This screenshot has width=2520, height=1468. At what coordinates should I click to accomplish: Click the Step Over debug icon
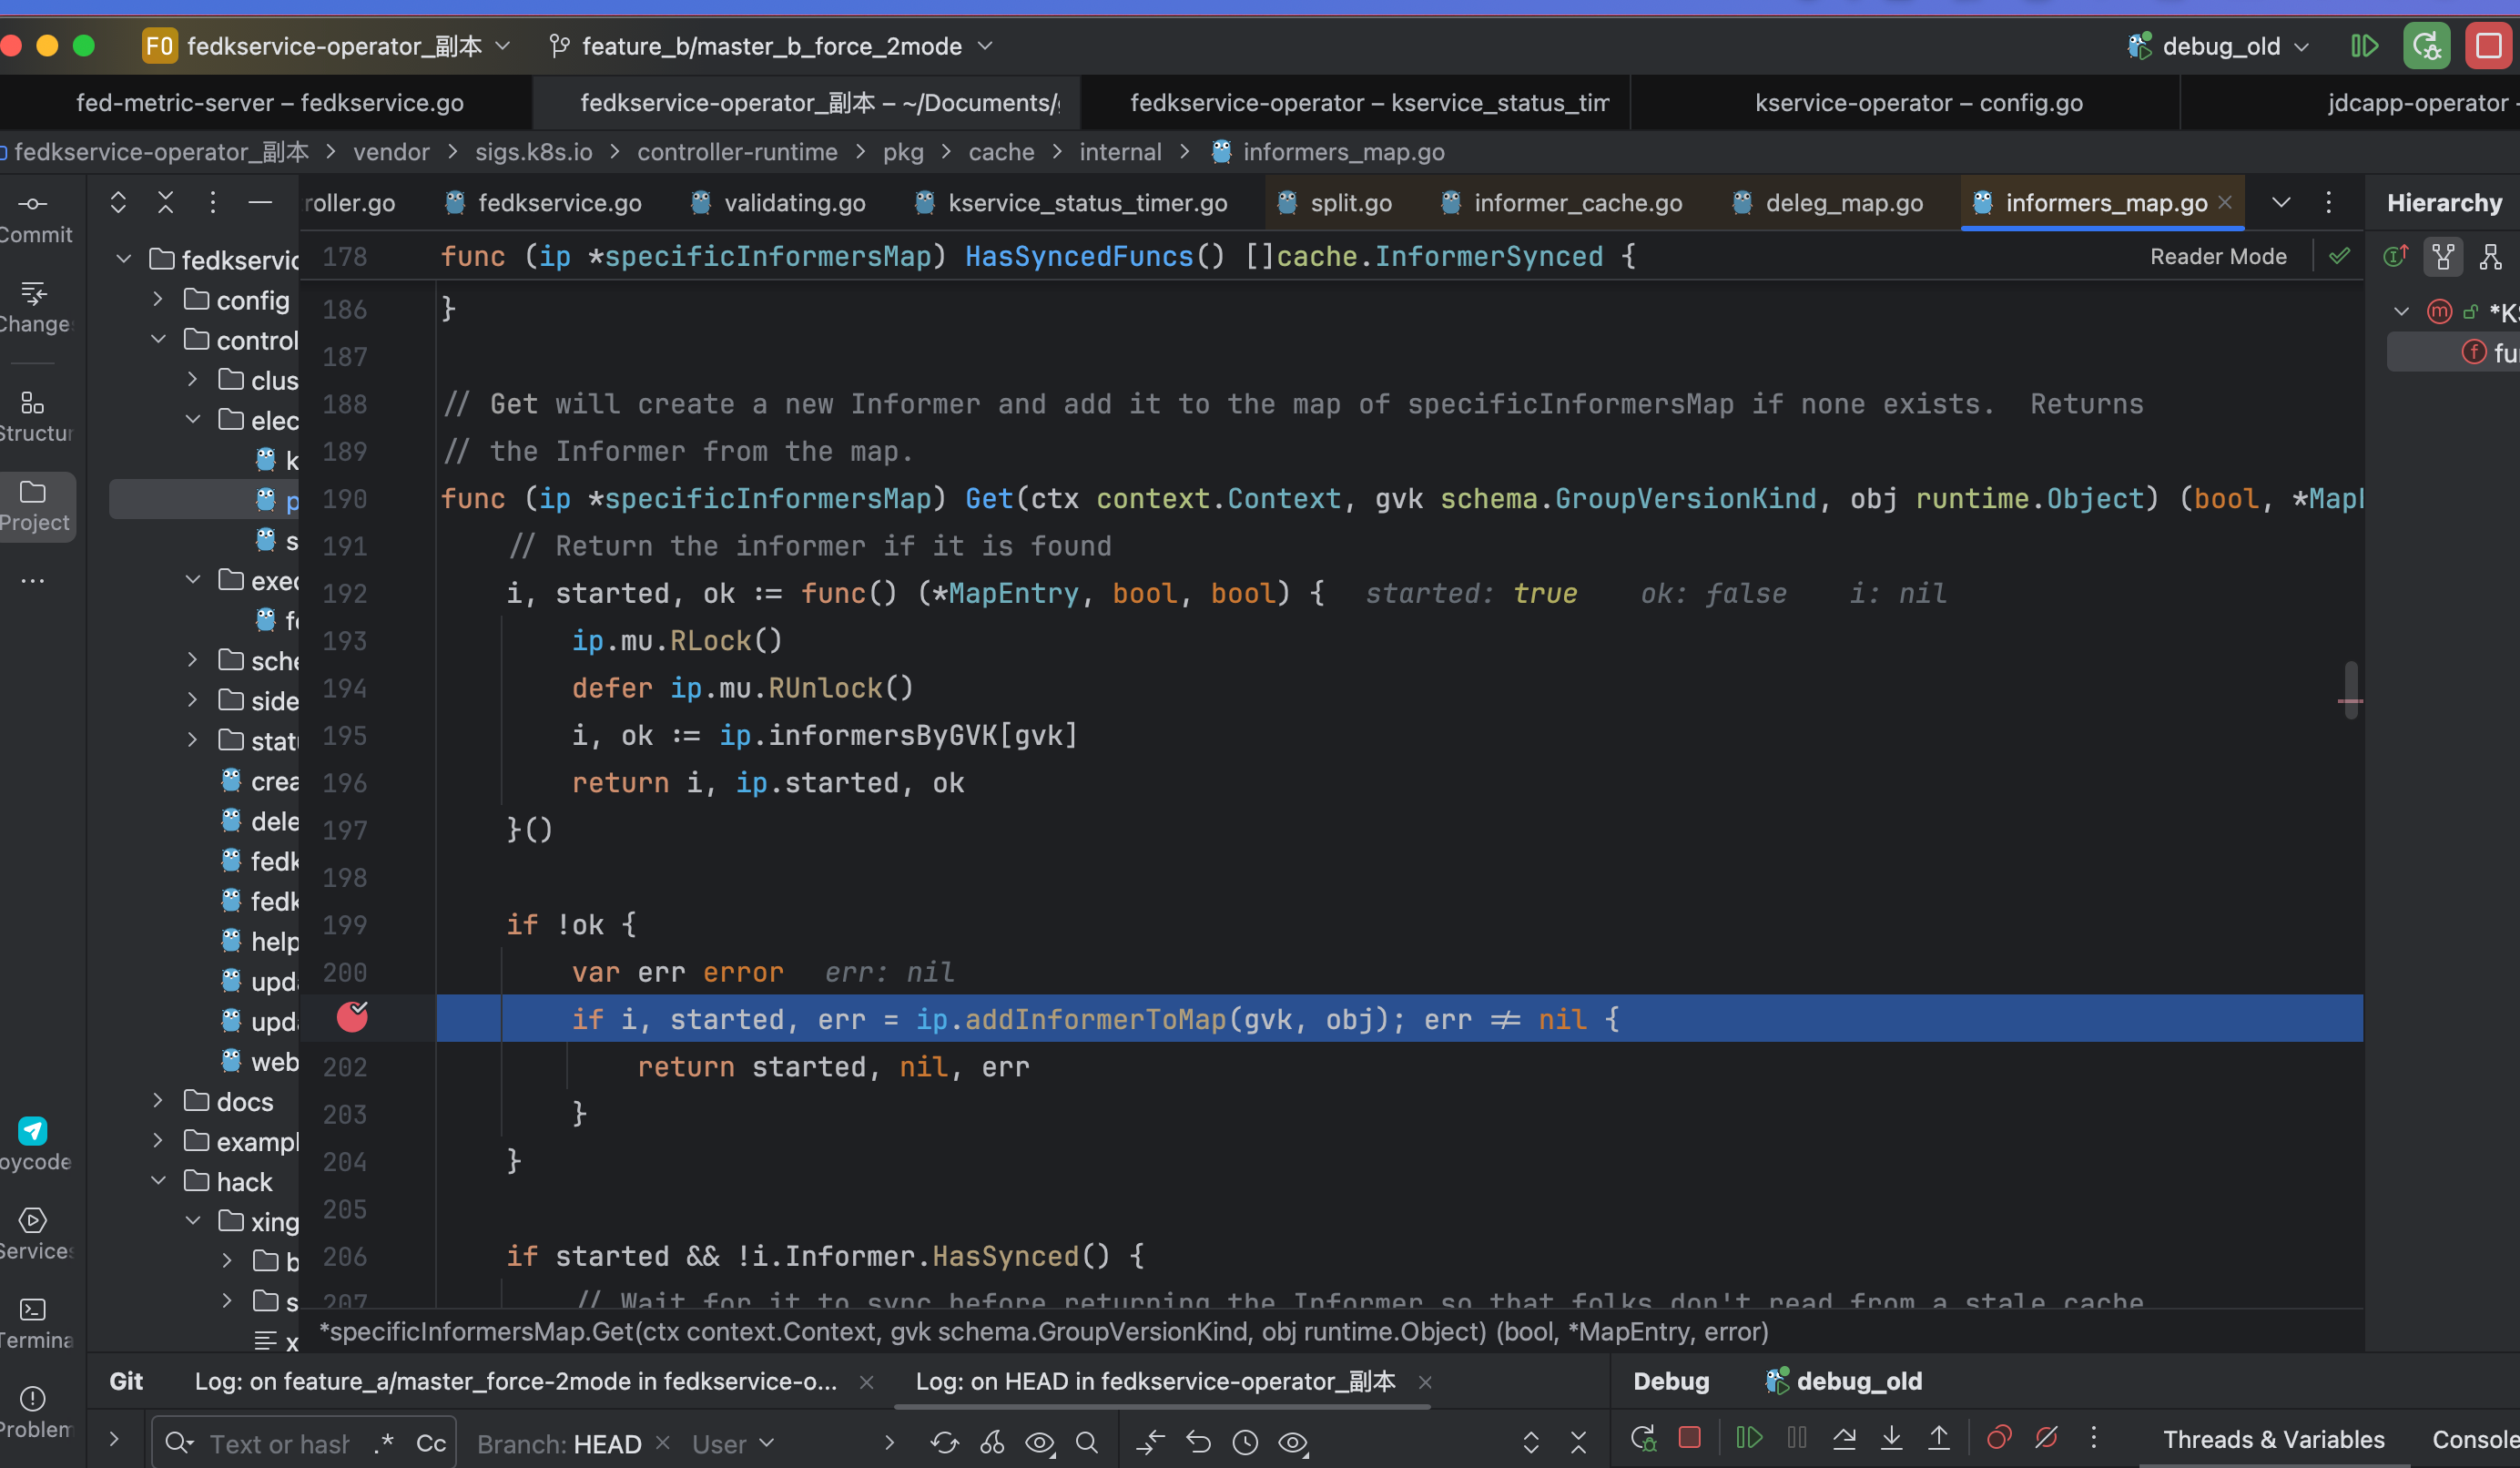1844,1439
